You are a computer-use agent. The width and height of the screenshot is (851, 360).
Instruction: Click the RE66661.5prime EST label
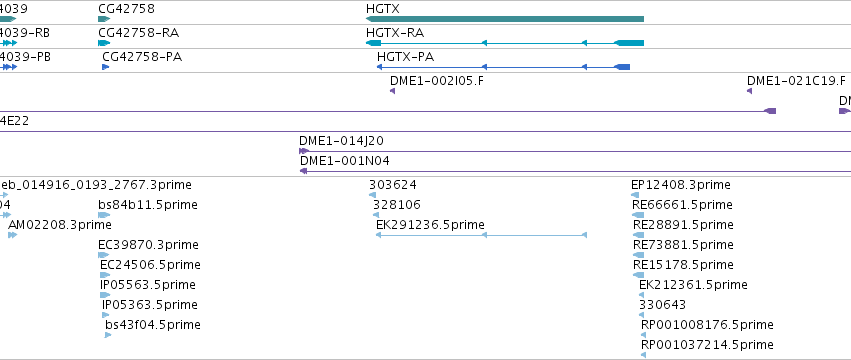[x=683, y=205]
